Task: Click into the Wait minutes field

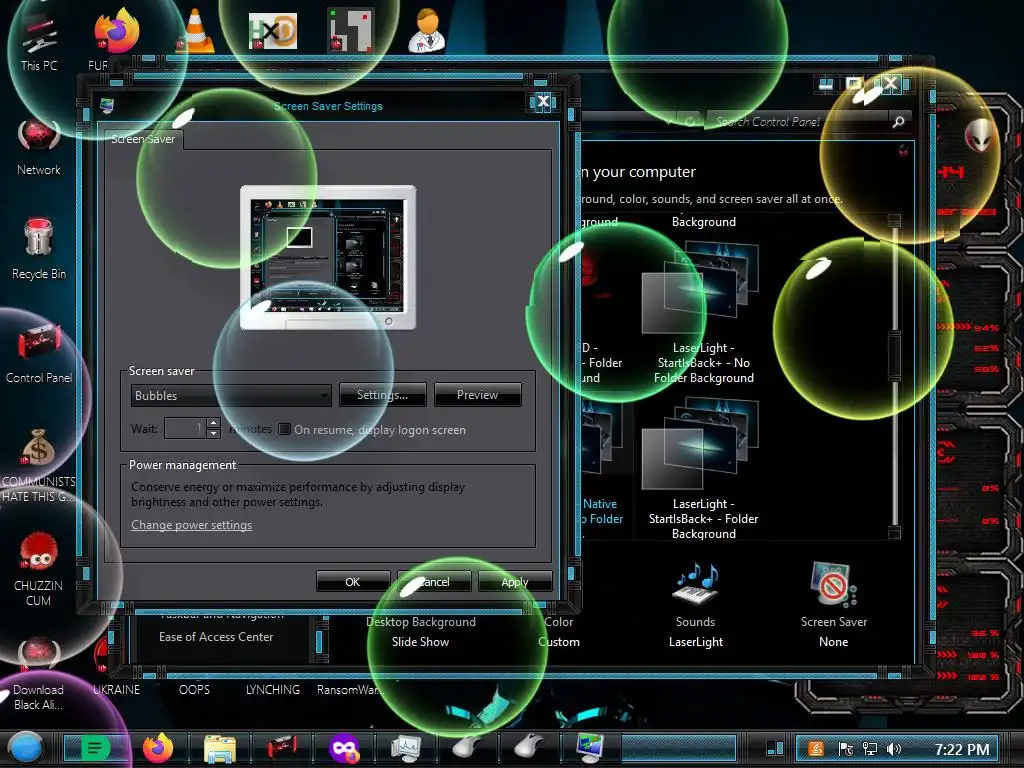Action: coord(185,428)
